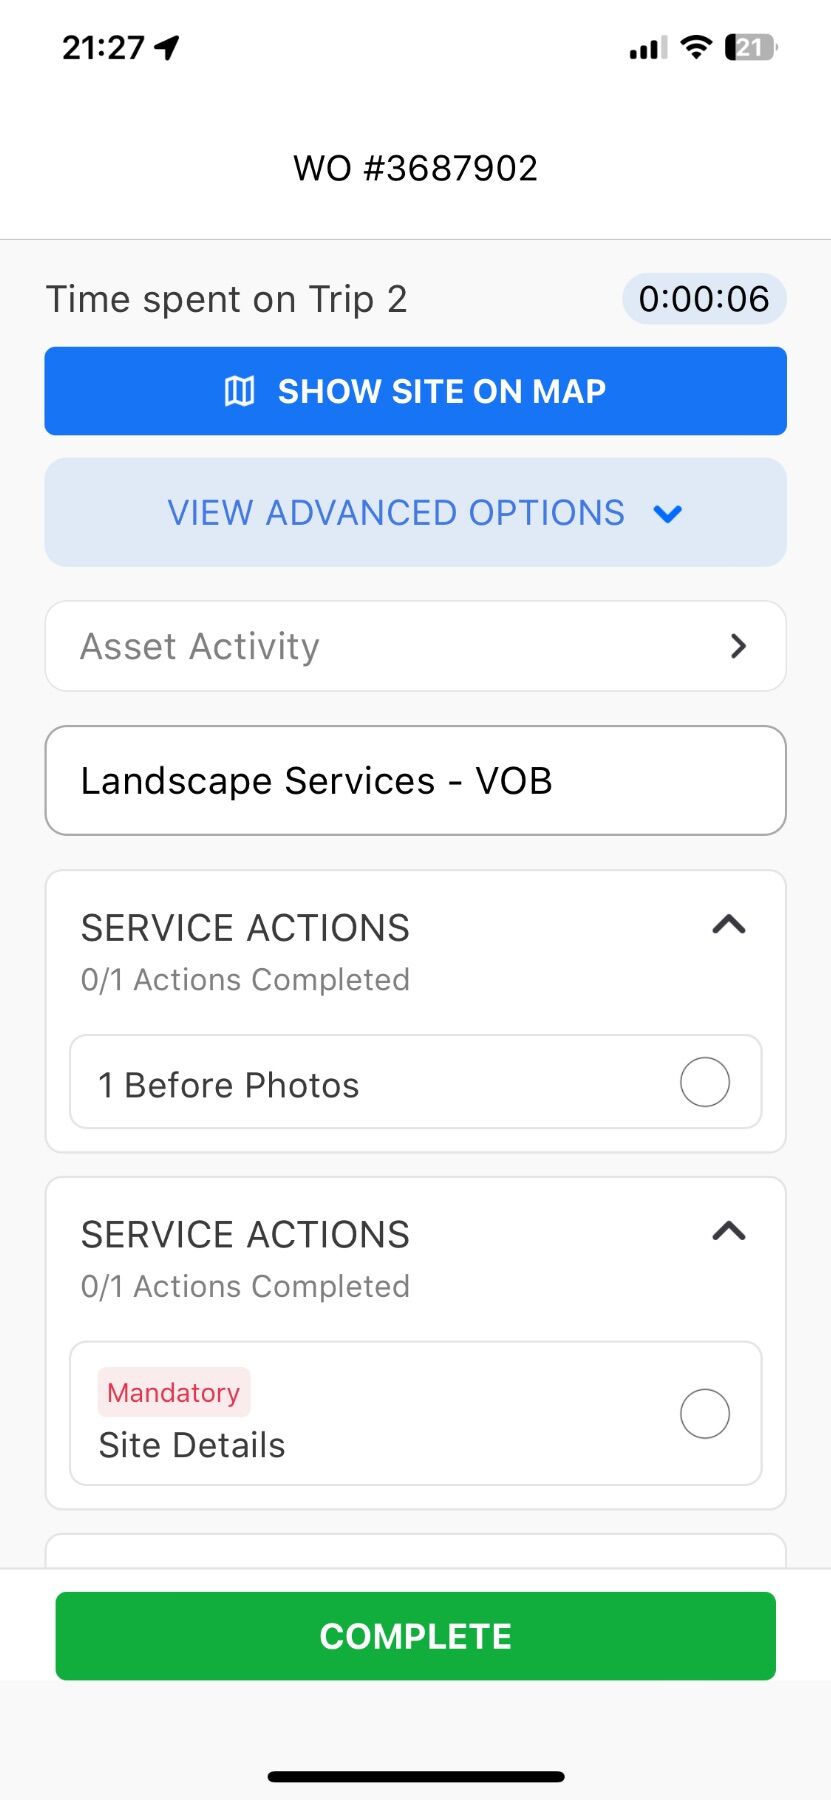Collapse the second Service Actions section
831x1800 pixels.
[729, 1231]
